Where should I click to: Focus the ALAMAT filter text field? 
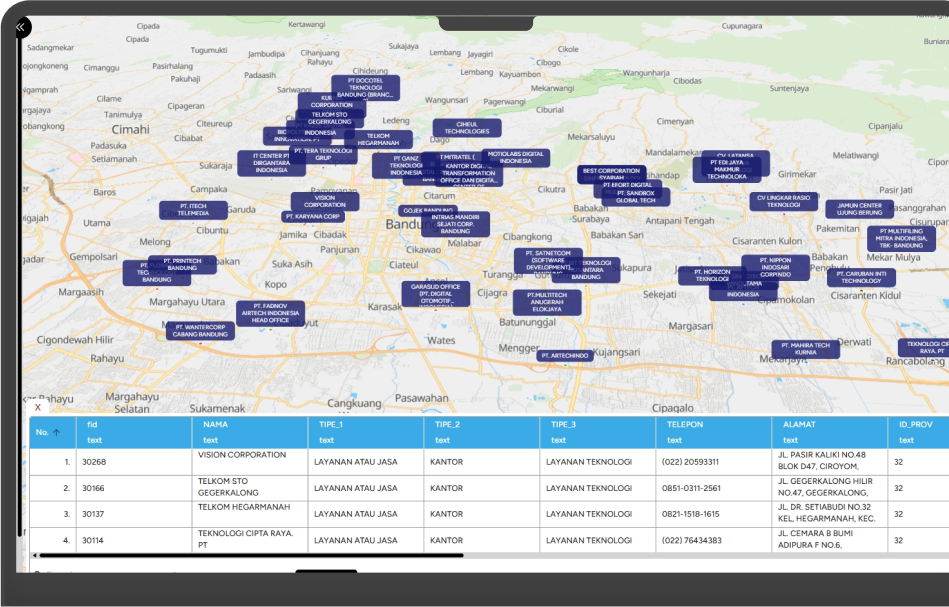[x=828, y=440]
